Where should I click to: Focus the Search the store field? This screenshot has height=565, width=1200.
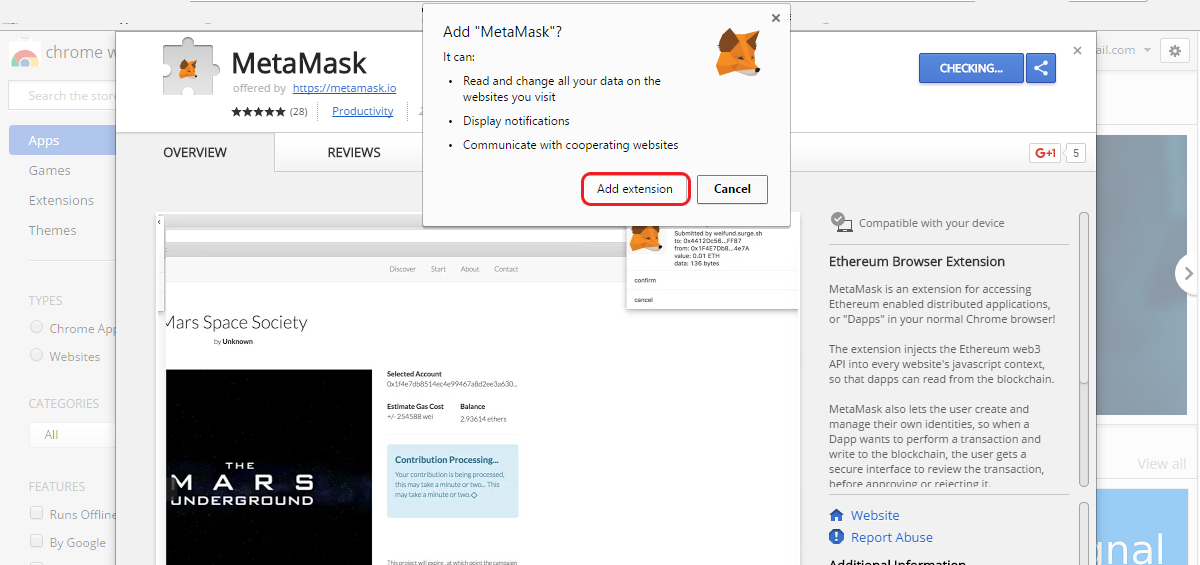62,95
